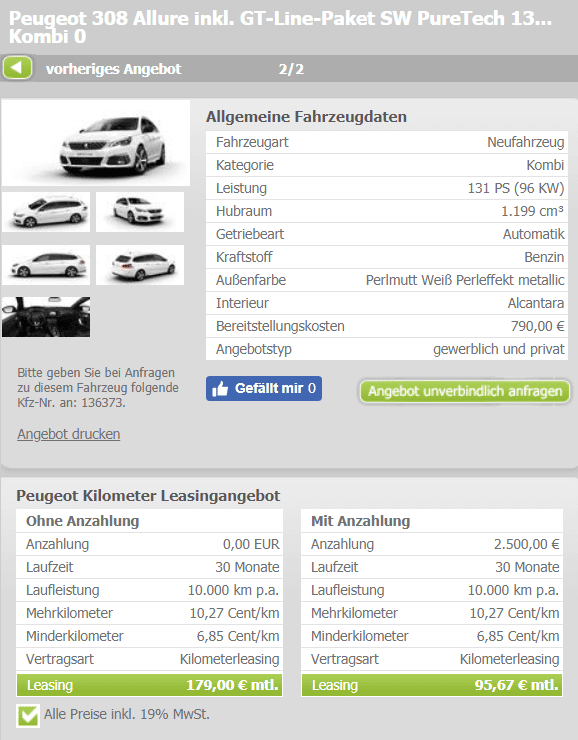View front-right angle car thumbnail
The height and width of the screenshot is (740, 578).
[140, 212]
